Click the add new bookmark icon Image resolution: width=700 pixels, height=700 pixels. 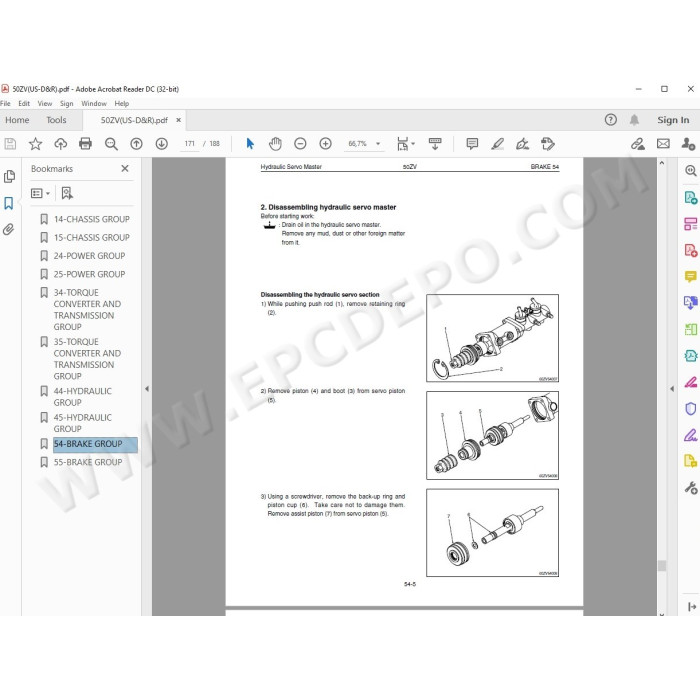click(67, 193)
